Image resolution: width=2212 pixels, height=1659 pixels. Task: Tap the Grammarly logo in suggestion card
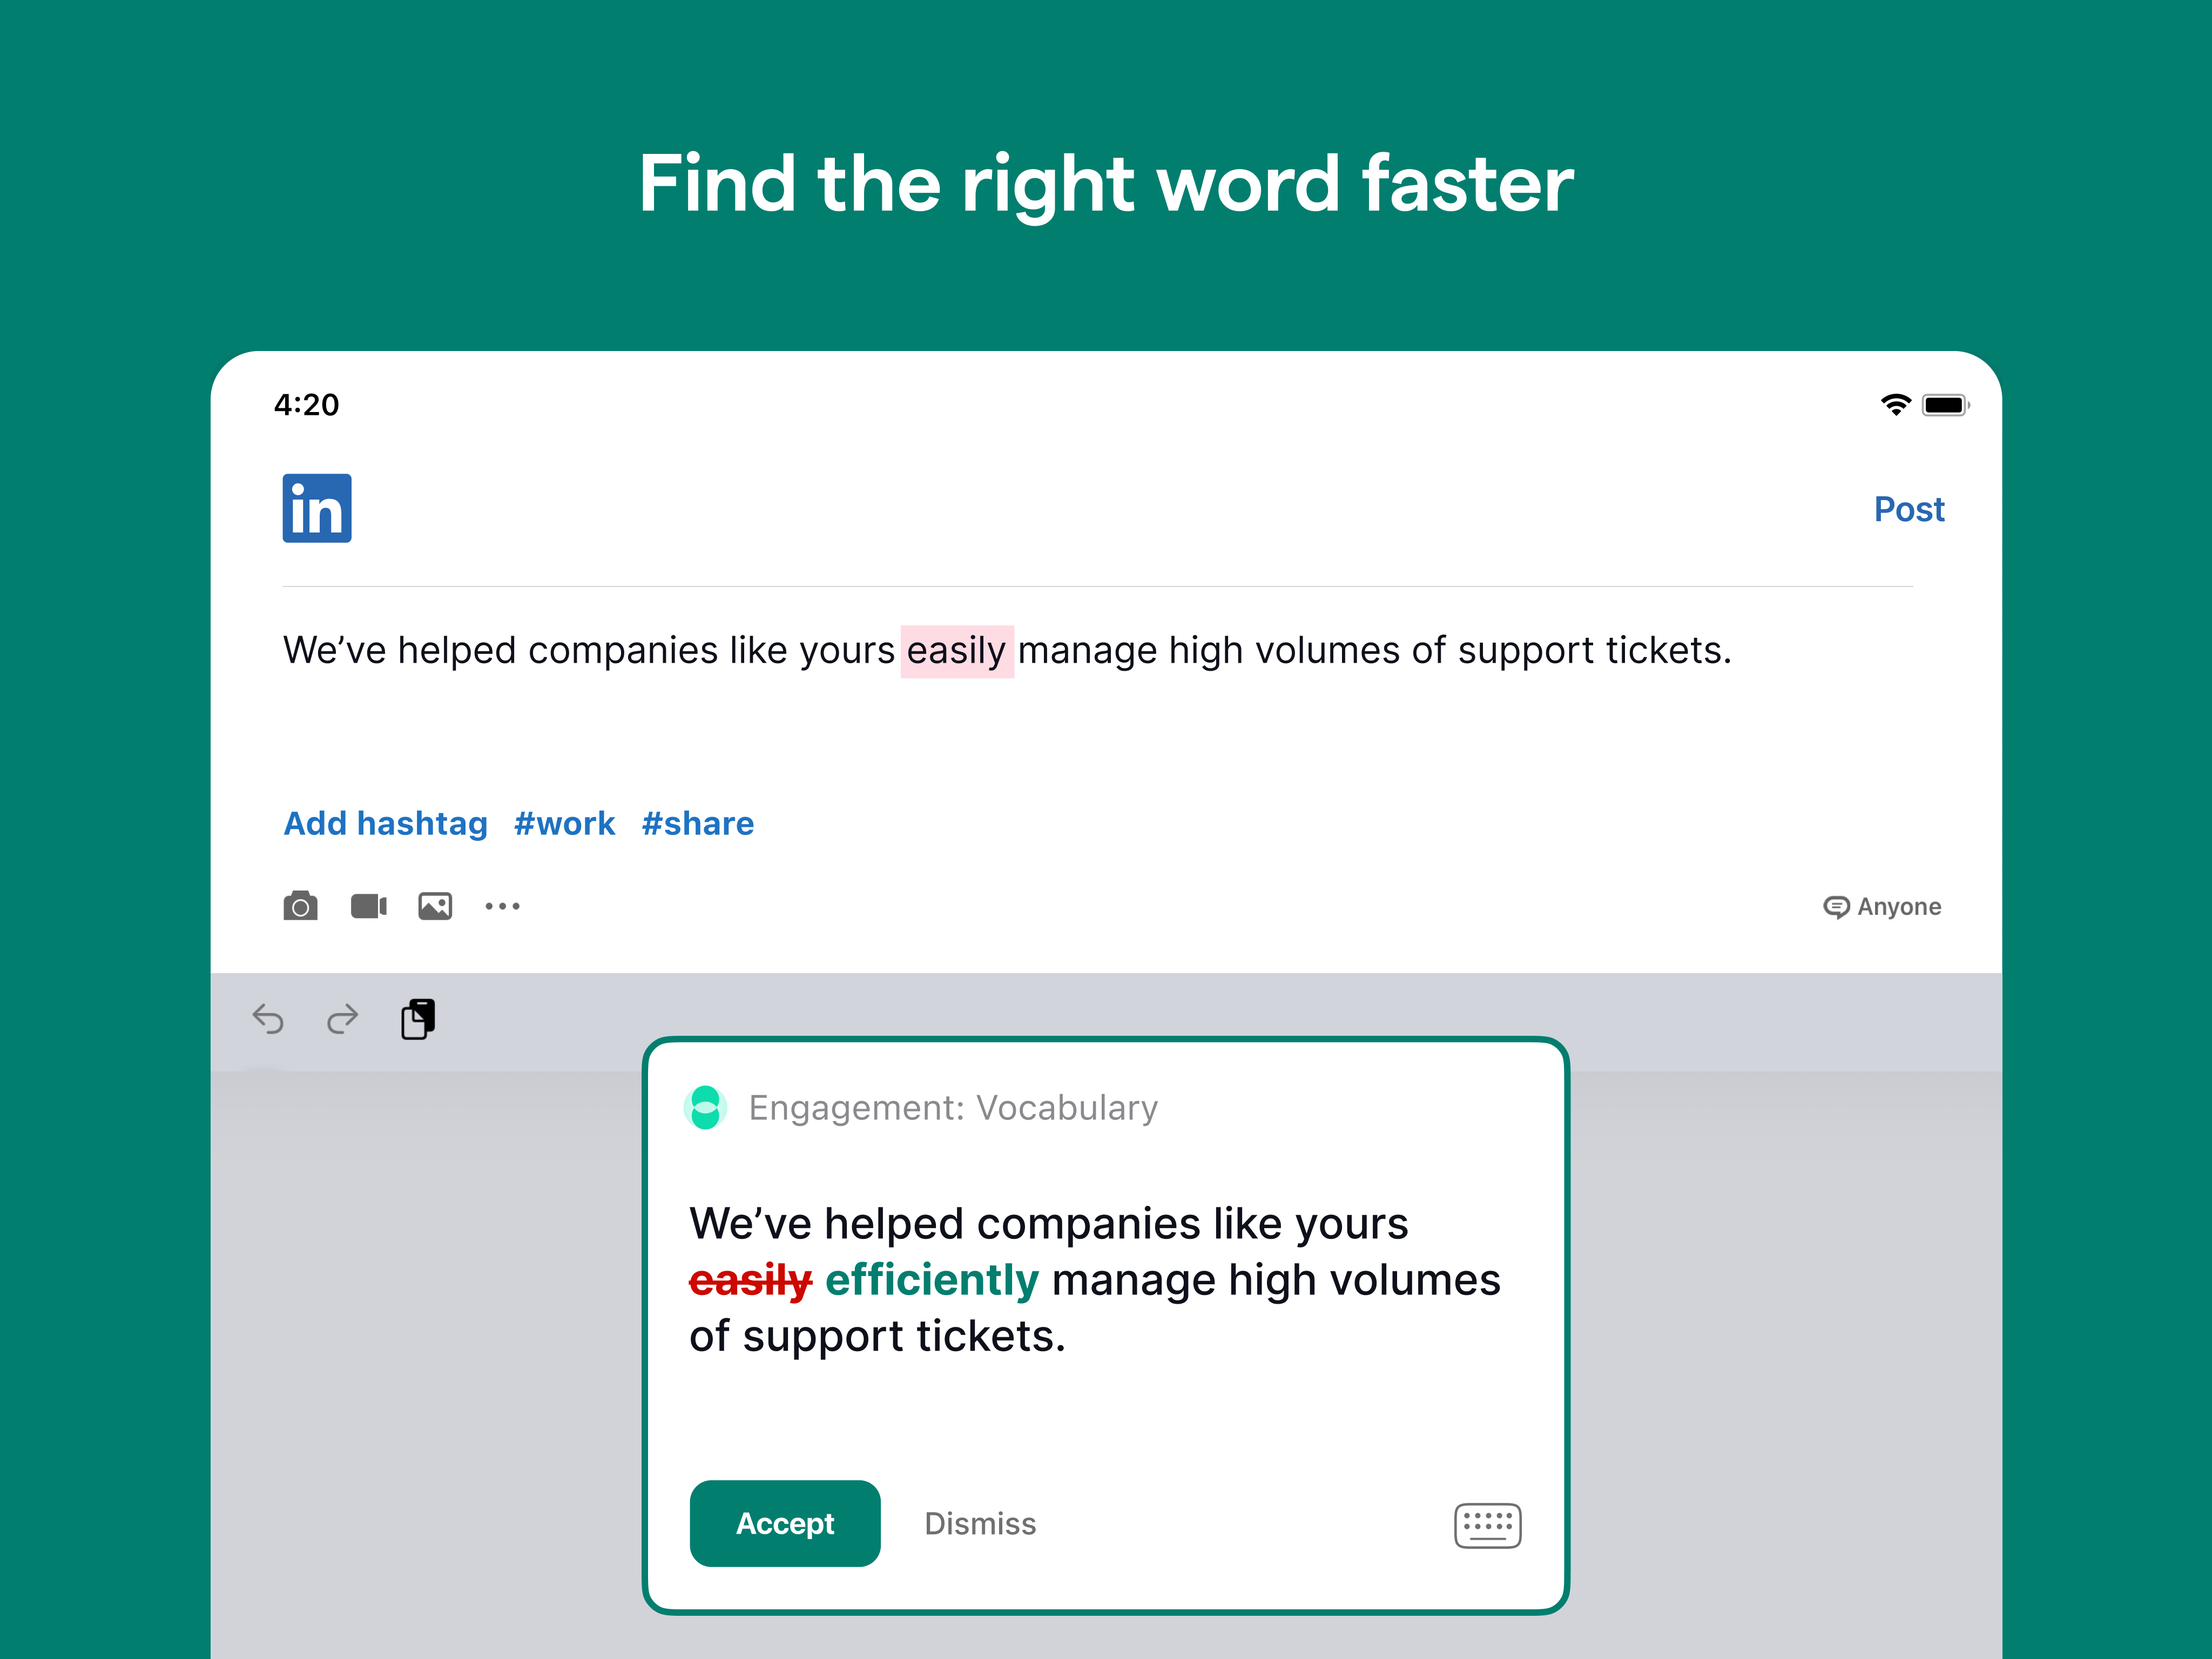[705, 1107]
